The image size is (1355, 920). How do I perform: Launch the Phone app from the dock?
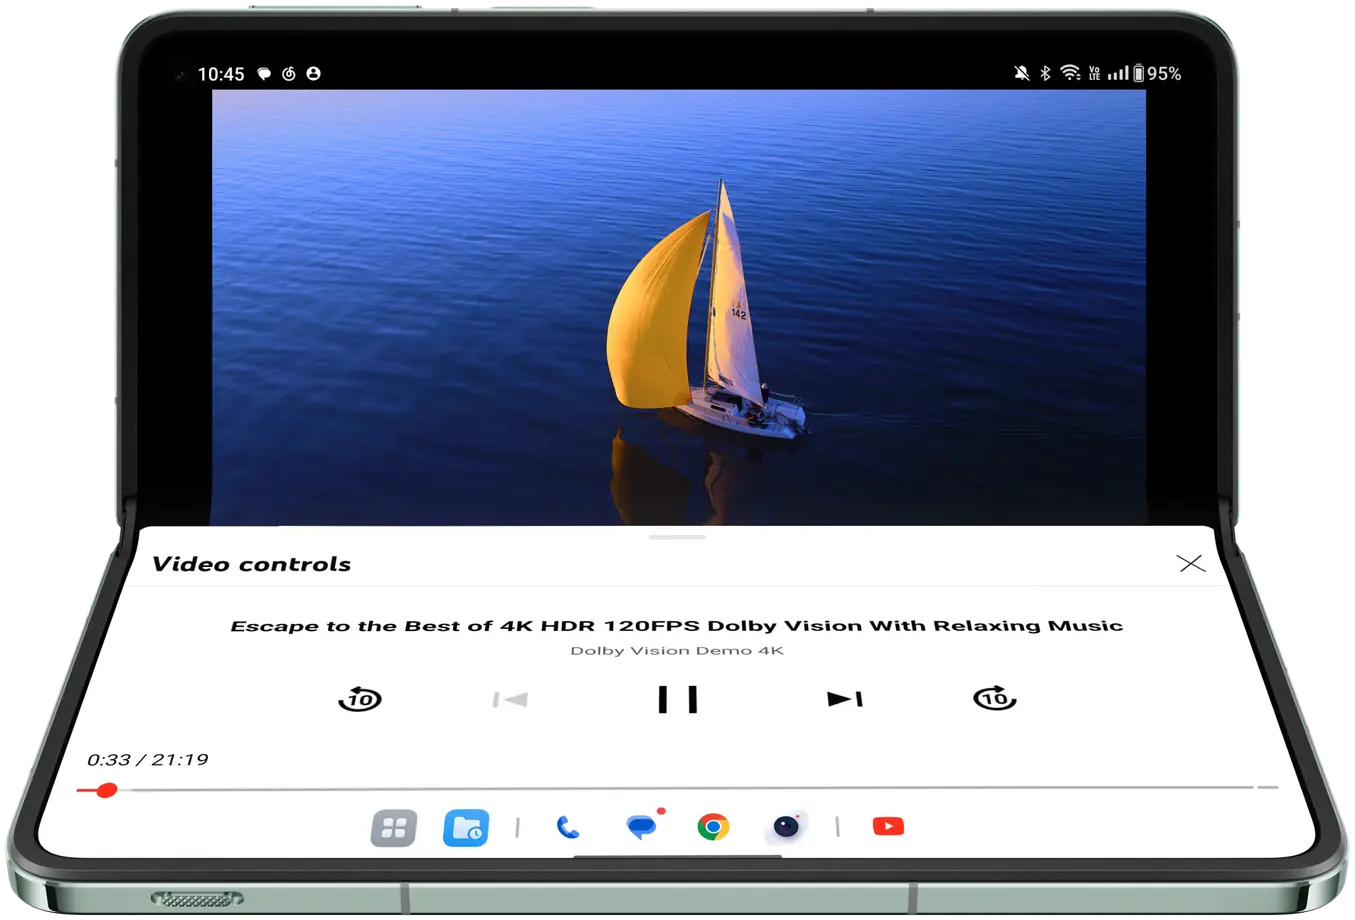click(567, 827)
